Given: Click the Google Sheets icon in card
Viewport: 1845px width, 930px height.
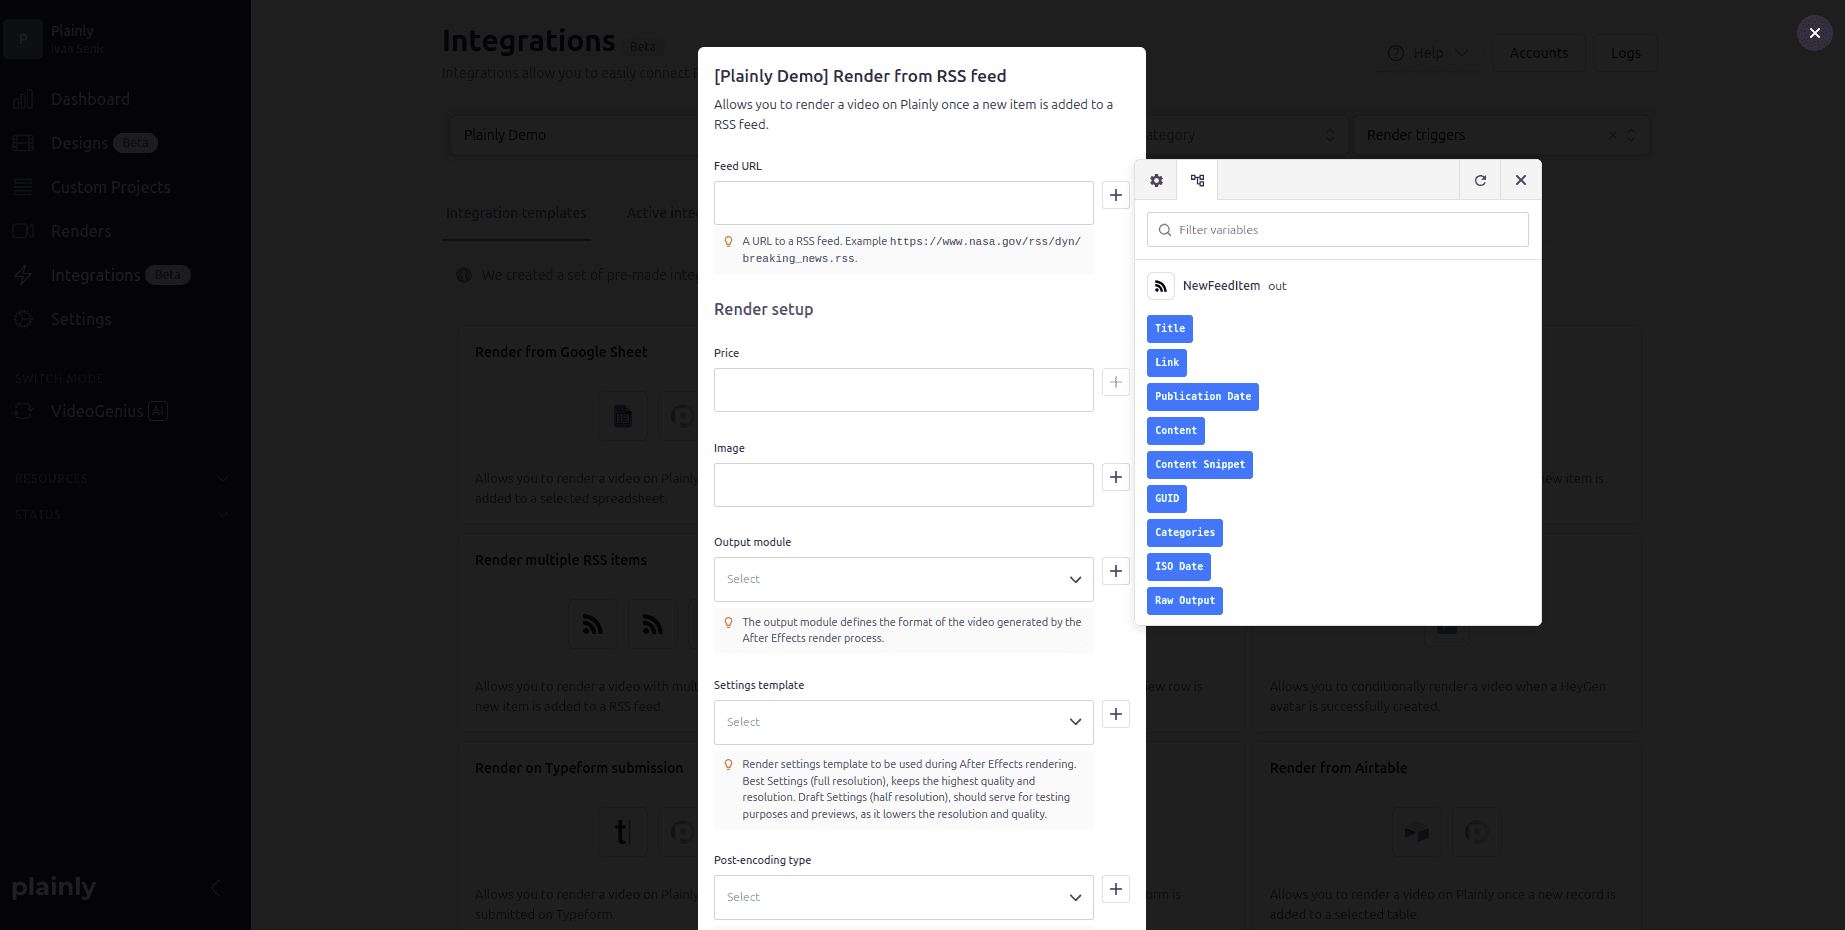Looking at the screenshot, I should click(x=623, y=416).
